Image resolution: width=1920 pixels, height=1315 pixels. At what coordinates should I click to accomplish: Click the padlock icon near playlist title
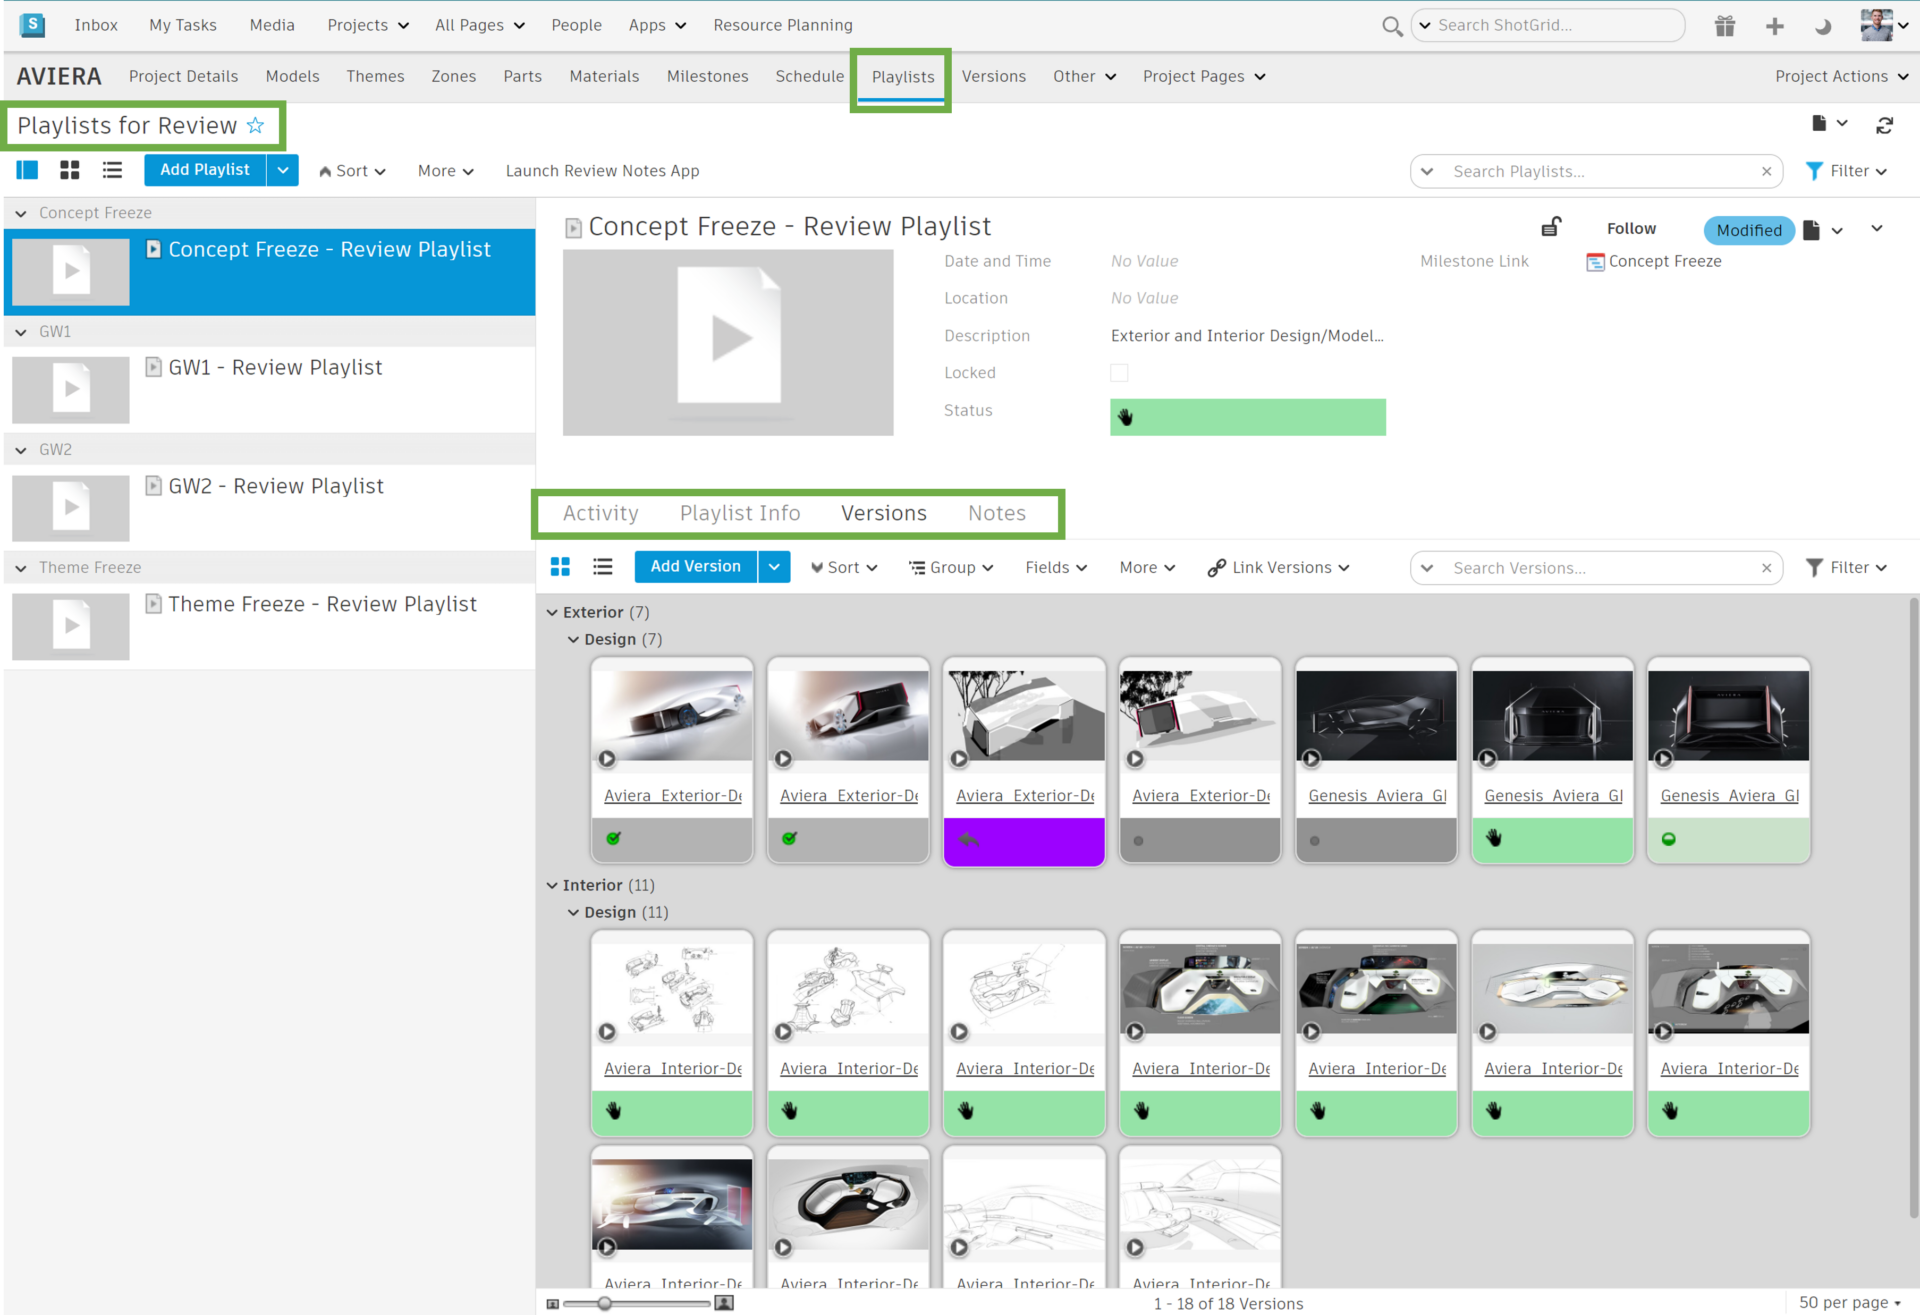1551,226
